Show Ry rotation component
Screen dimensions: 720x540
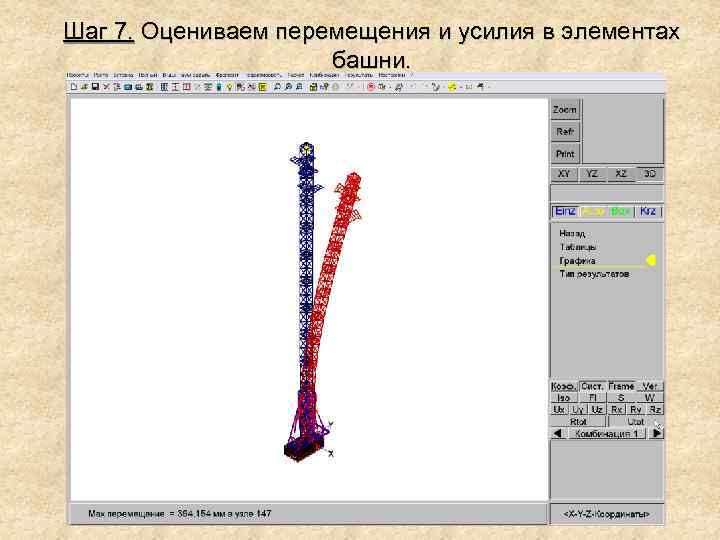pos(636,410)
